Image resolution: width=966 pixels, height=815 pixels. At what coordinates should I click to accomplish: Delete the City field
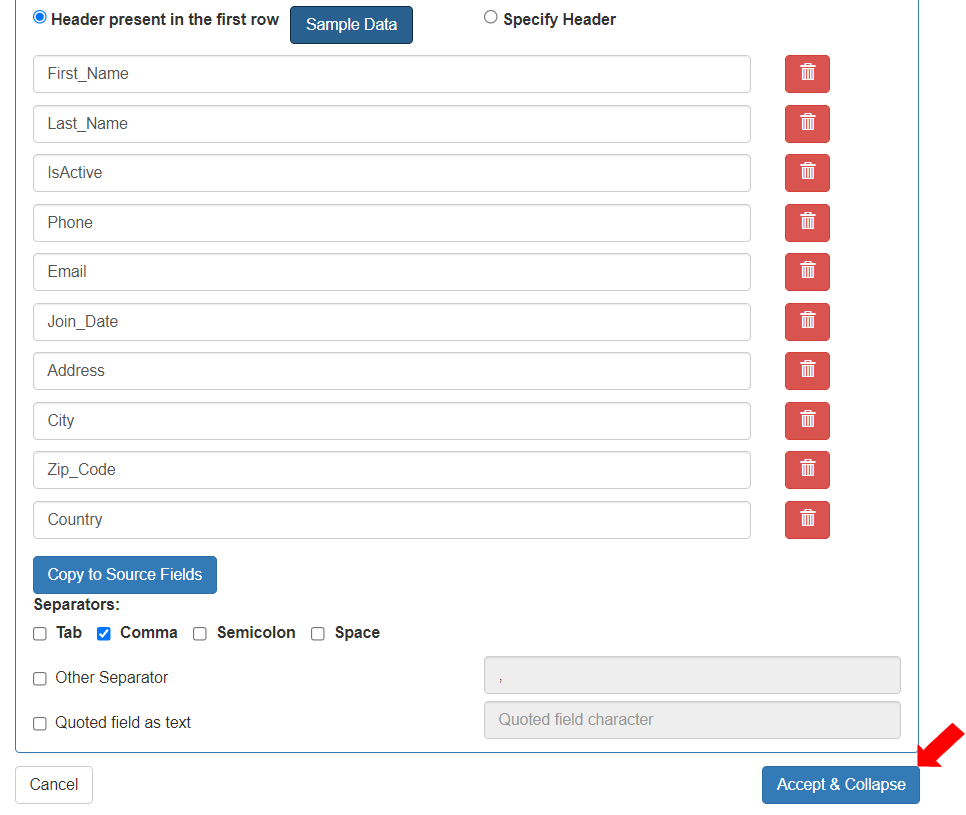click(807, 420)
